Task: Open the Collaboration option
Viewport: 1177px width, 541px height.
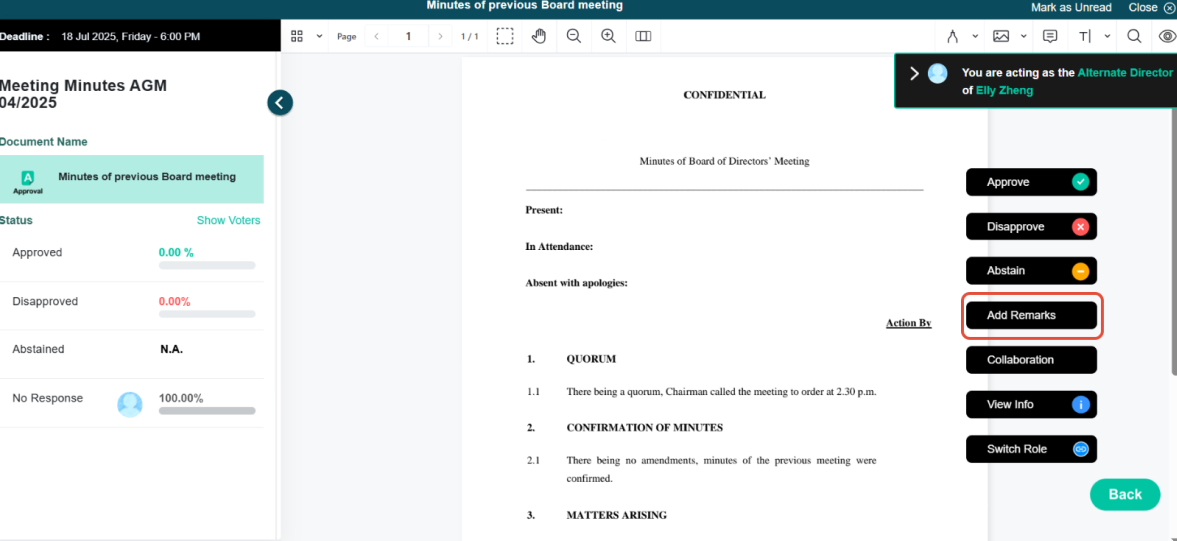Action: [x=1031, y=359]
